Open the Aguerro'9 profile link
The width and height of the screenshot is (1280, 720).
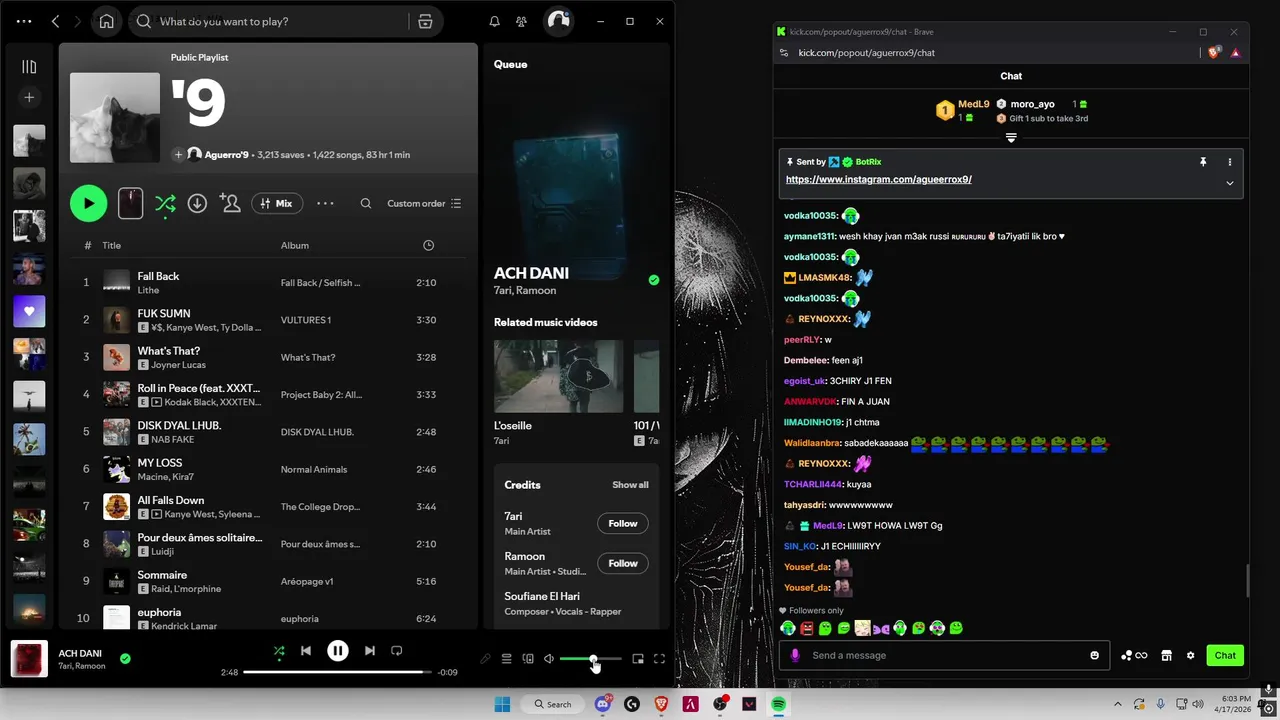click(x=226, y=155)
